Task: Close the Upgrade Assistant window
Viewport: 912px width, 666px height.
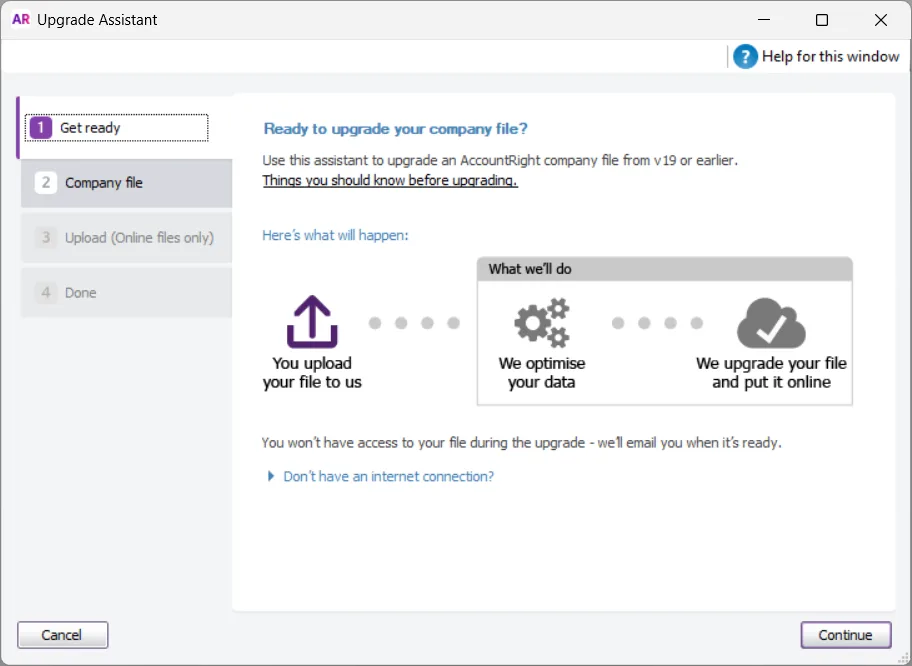Action: [x=881, y=20]
